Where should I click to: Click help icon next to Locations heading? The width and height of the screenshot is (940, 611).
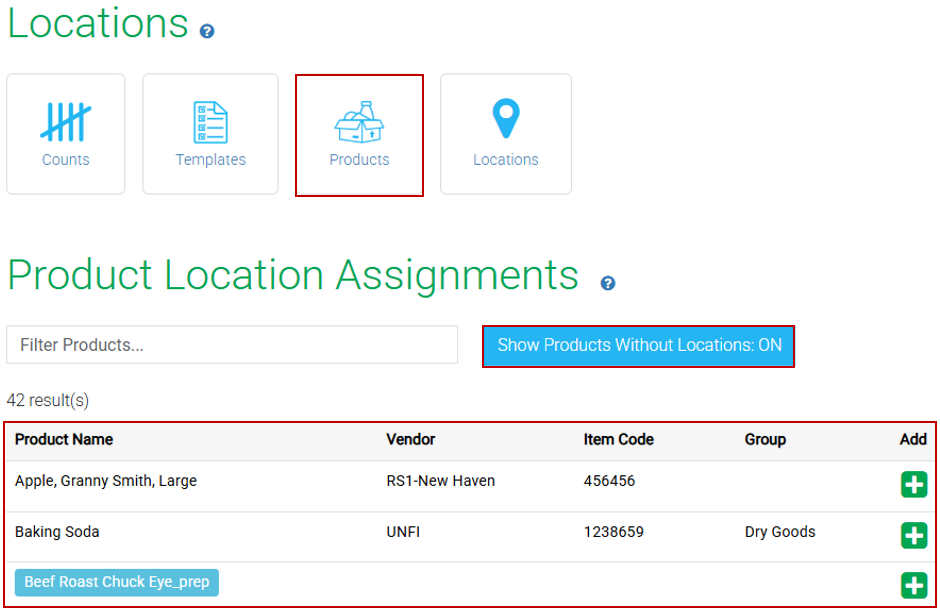(x=207, y=31)
